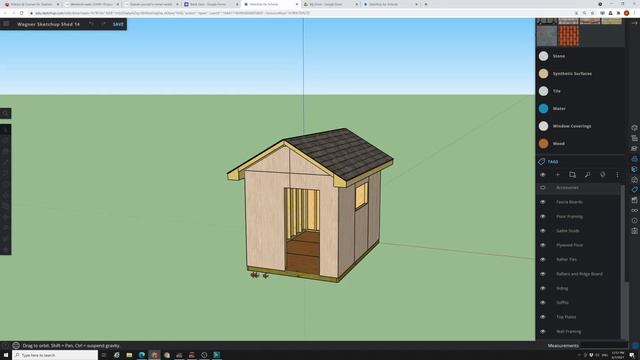Toggle visibility of all tags with header eye
Screen dimensions: 640x360
543,175
